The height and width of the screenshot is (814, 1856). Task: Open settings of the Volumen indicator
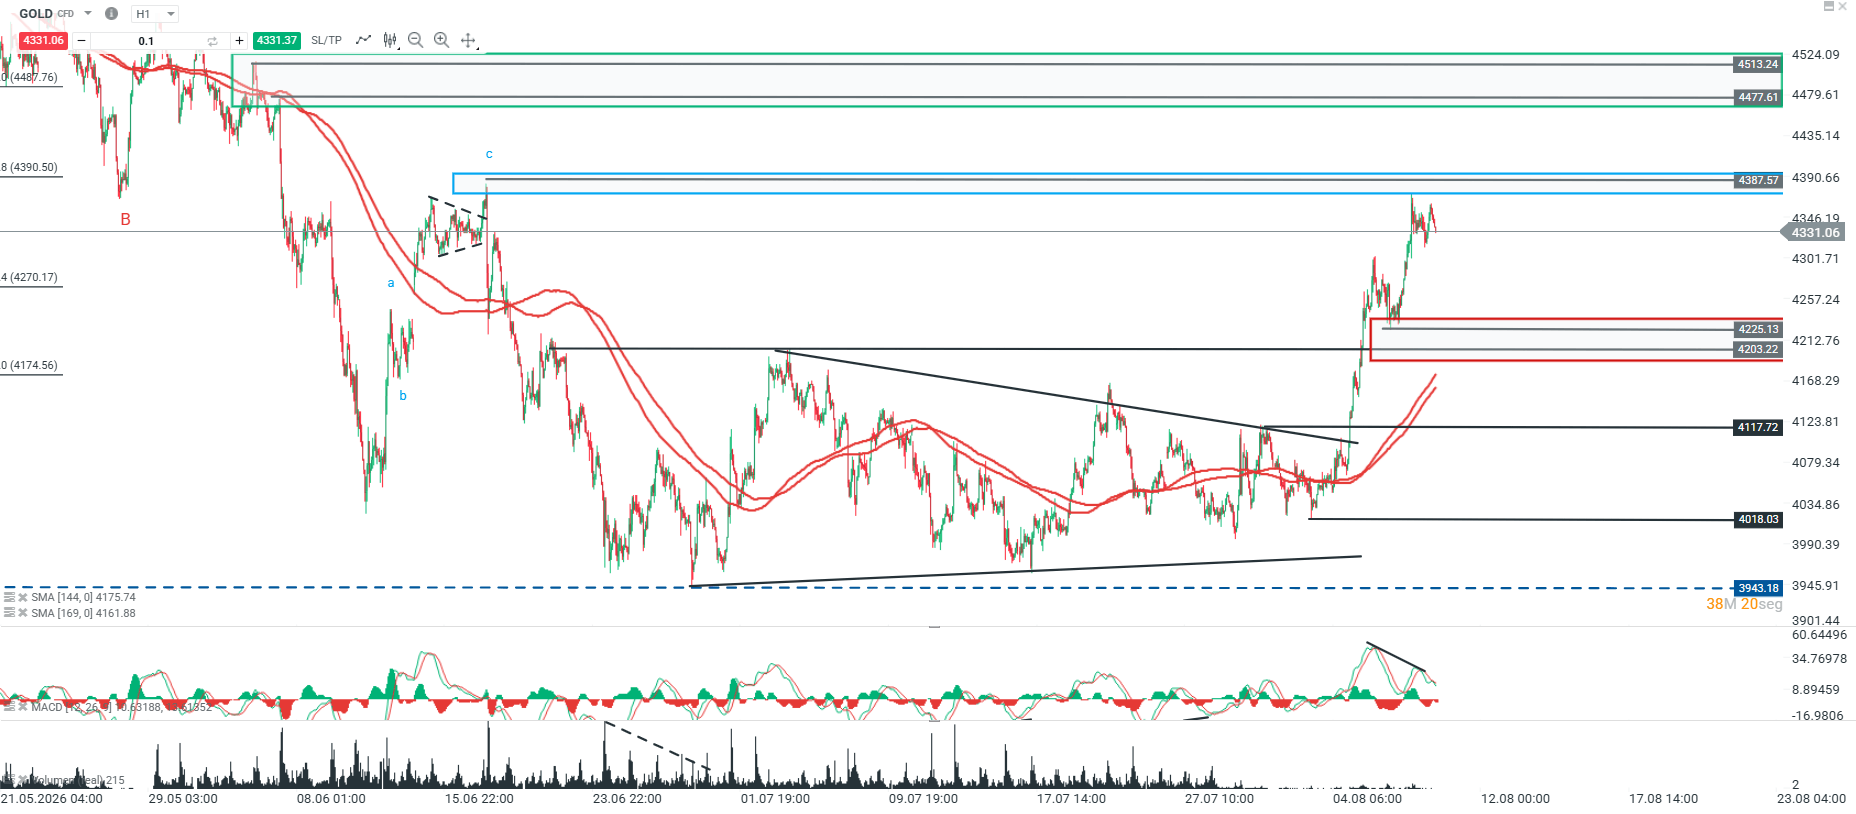tap(9, 780)
